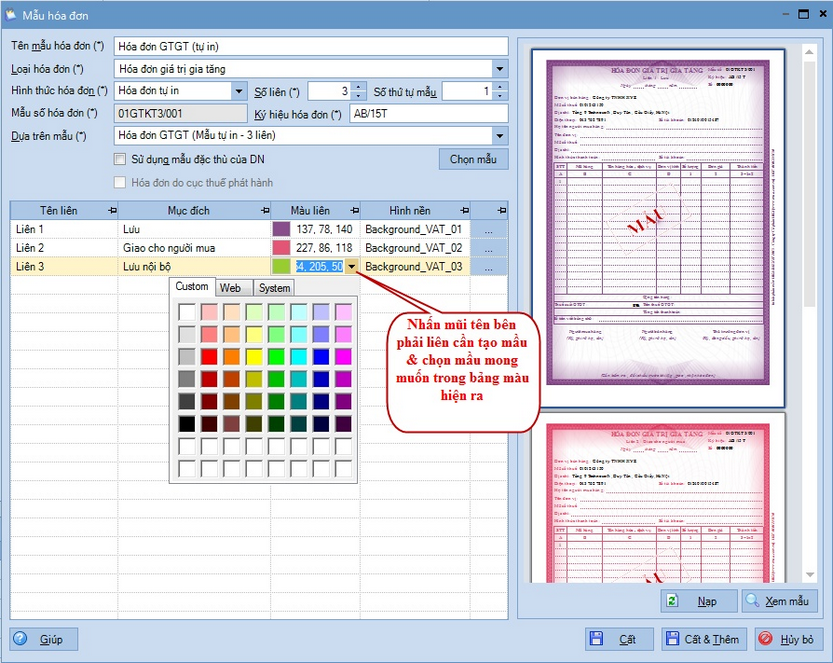
Task: Pick pure blue in color palette
Action: coord(321,357)
